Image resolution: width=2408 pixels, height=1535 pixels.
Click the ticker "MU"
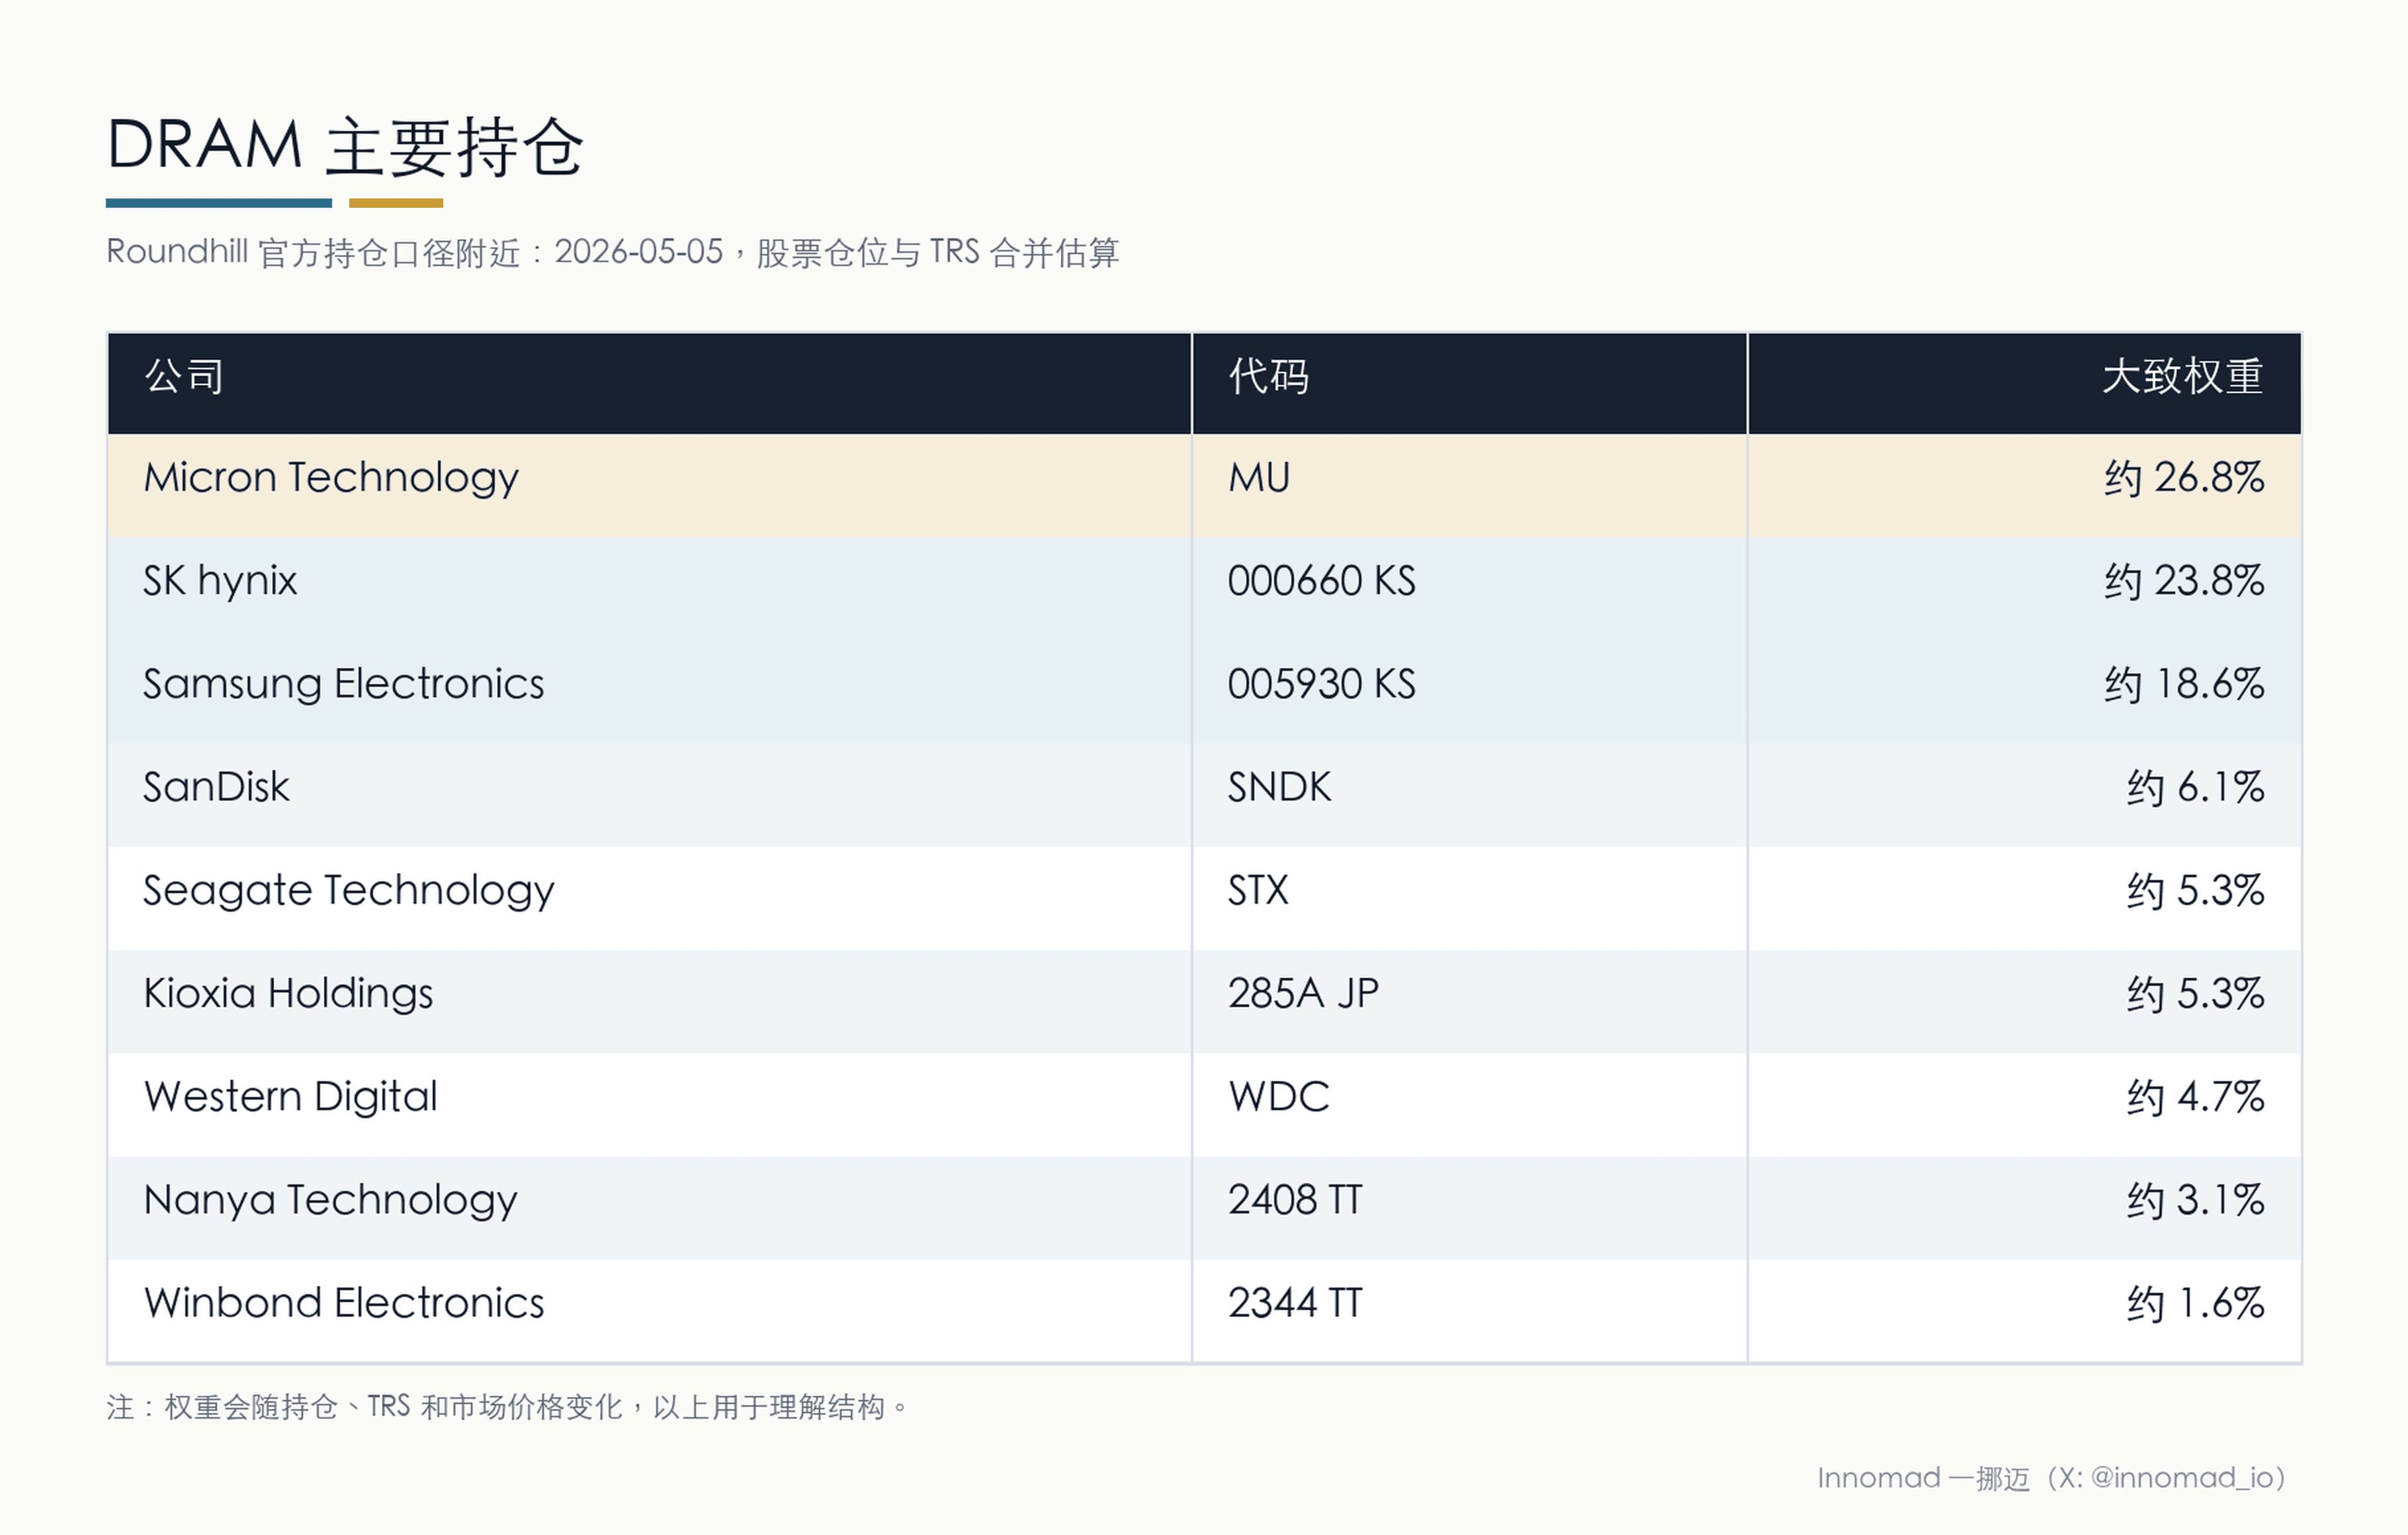[1259, 478]
